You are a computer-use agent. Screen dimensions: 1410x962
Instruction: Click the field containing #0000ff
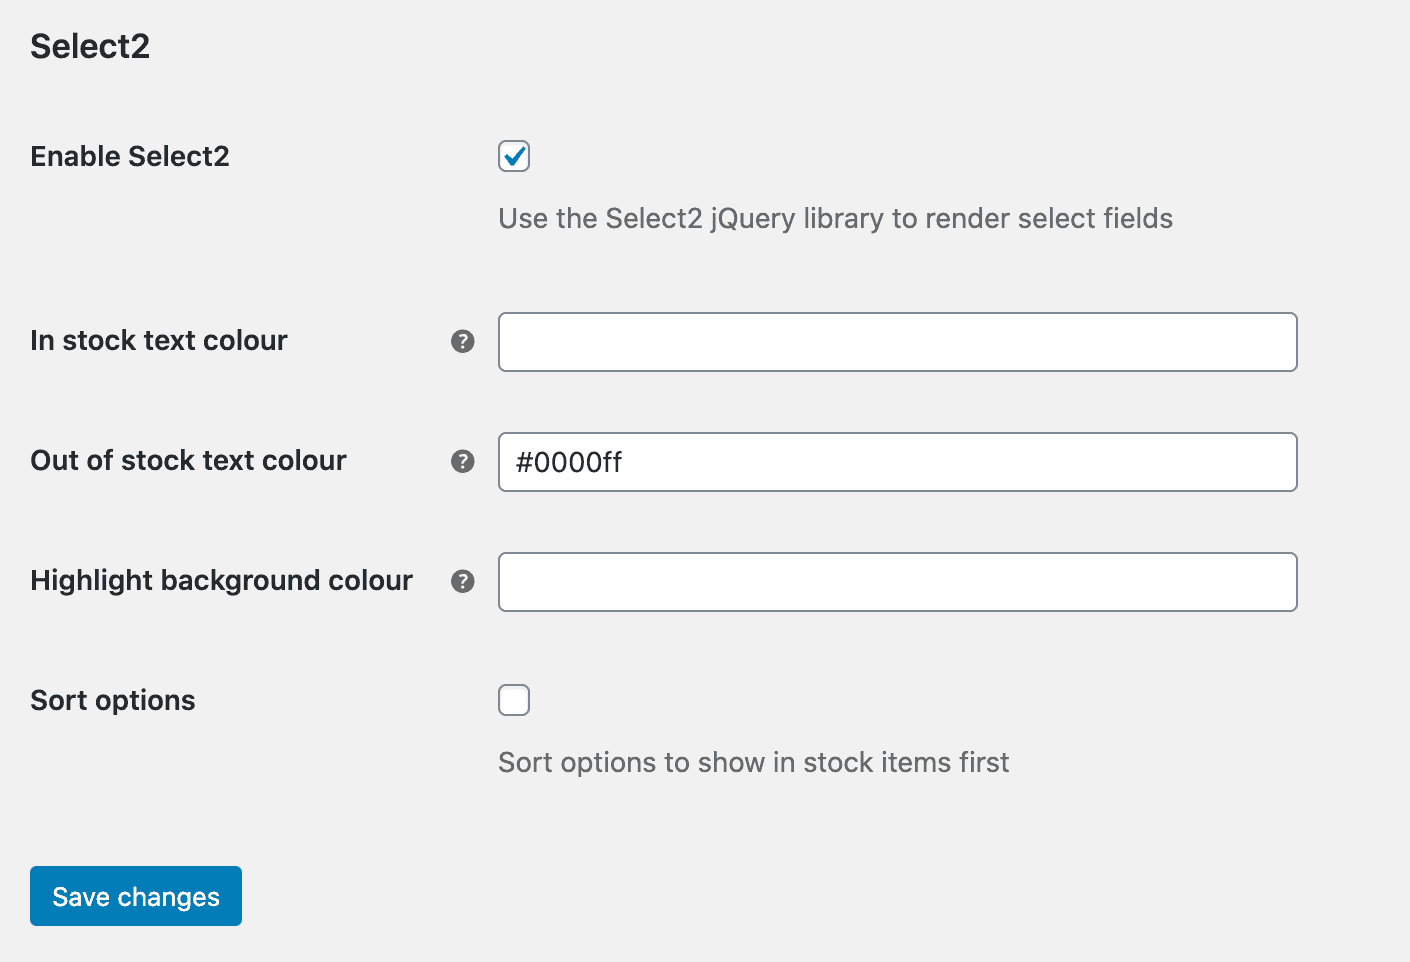[898, 462]
